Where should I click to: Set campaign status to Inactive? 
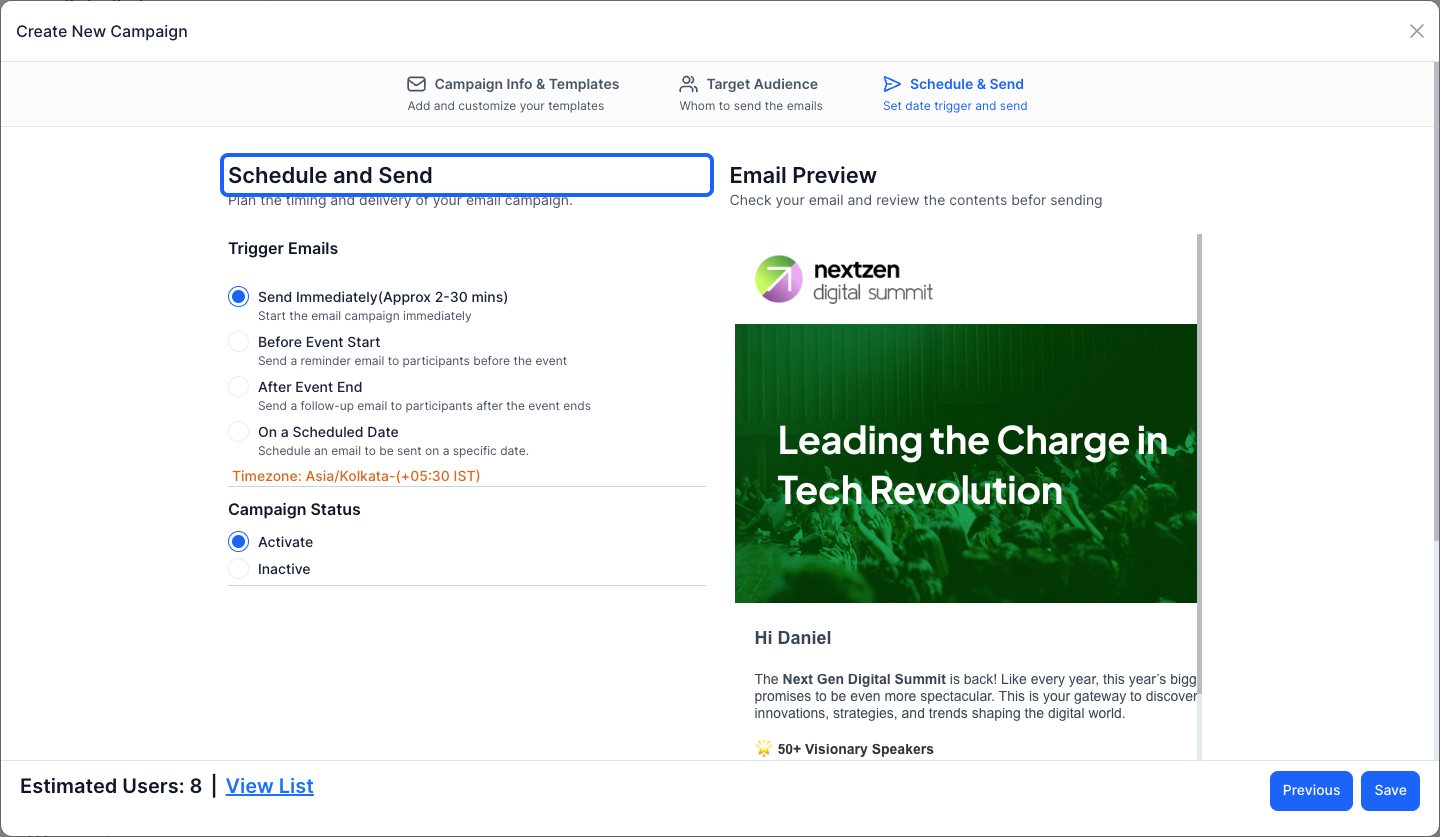click(x=238, y=569)
